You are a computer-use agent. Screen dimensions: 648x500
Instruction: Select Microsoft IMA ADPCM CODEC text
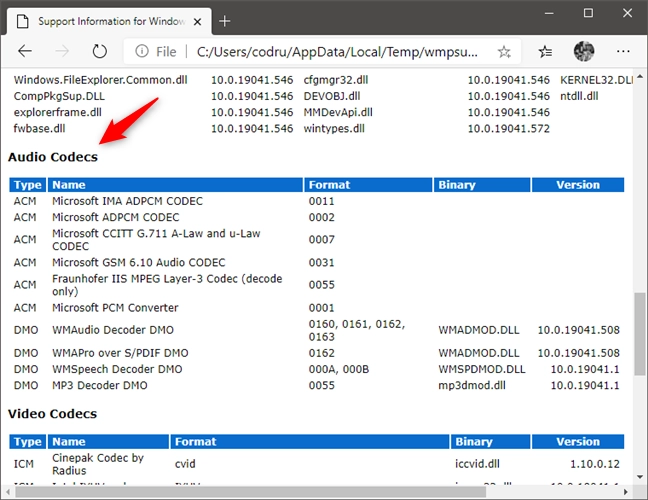[x=127, y=201]
